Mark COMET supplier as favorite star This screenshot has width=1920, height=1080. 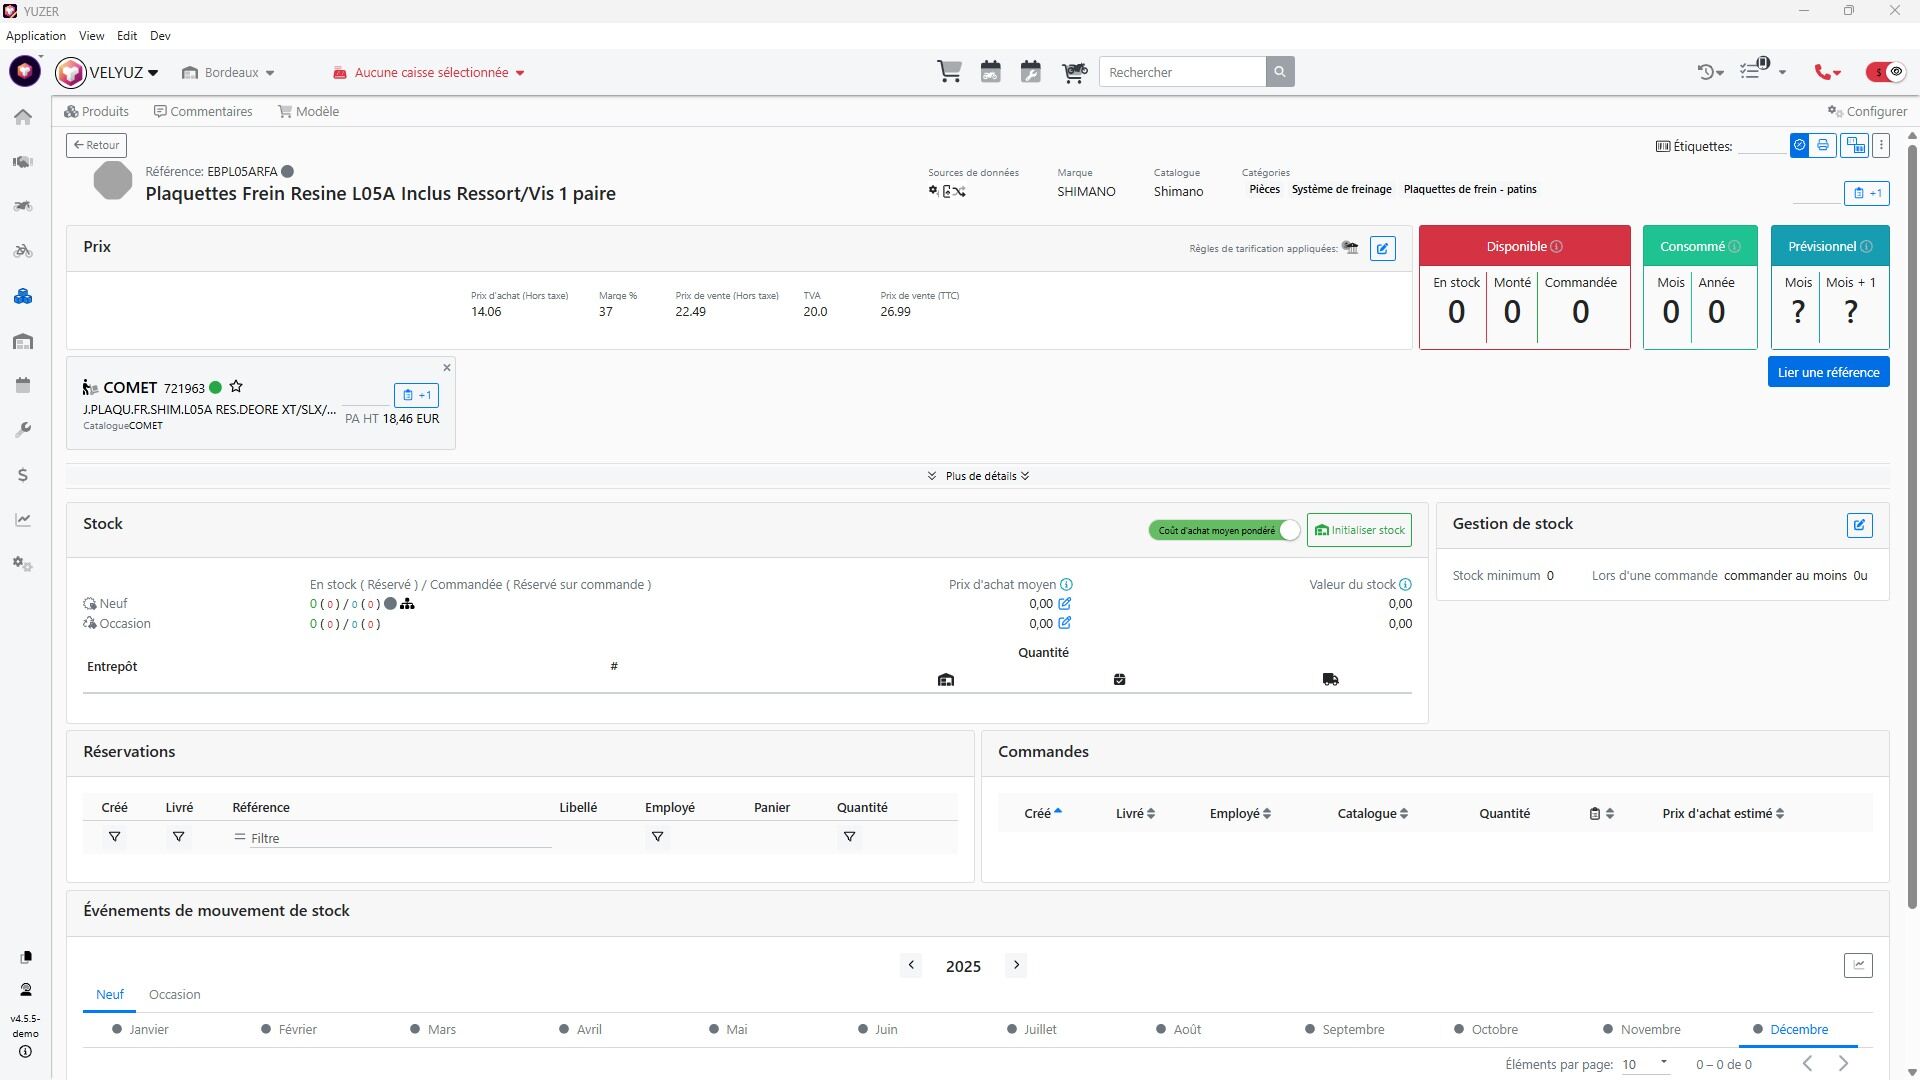coord(236,387)
